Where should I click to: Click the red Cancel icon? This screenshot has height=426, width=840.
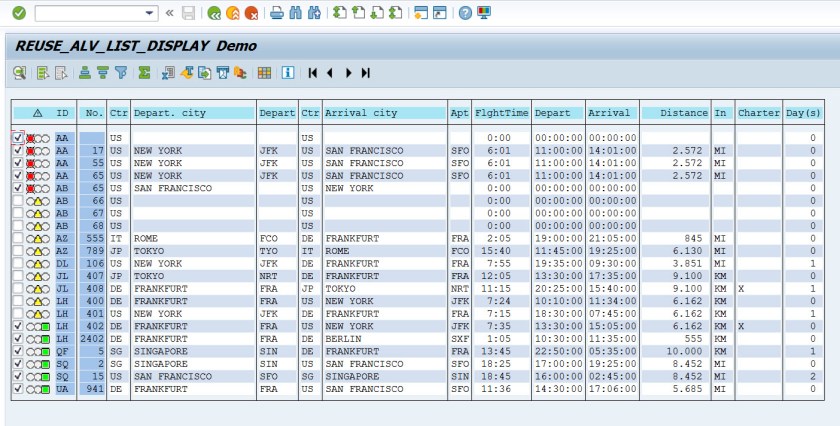tap(252, 13)
